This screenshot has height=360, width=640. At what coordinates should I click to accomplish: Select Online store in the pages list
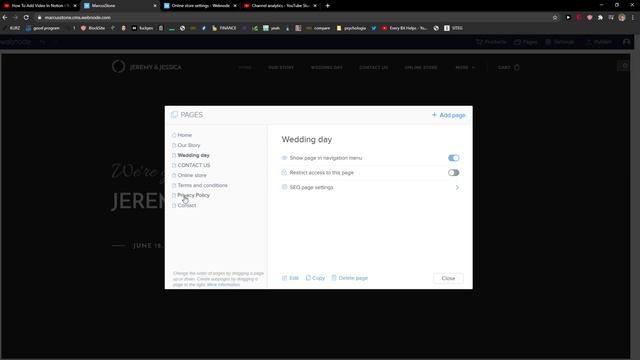pyautogui.click(x=192, y=176)
